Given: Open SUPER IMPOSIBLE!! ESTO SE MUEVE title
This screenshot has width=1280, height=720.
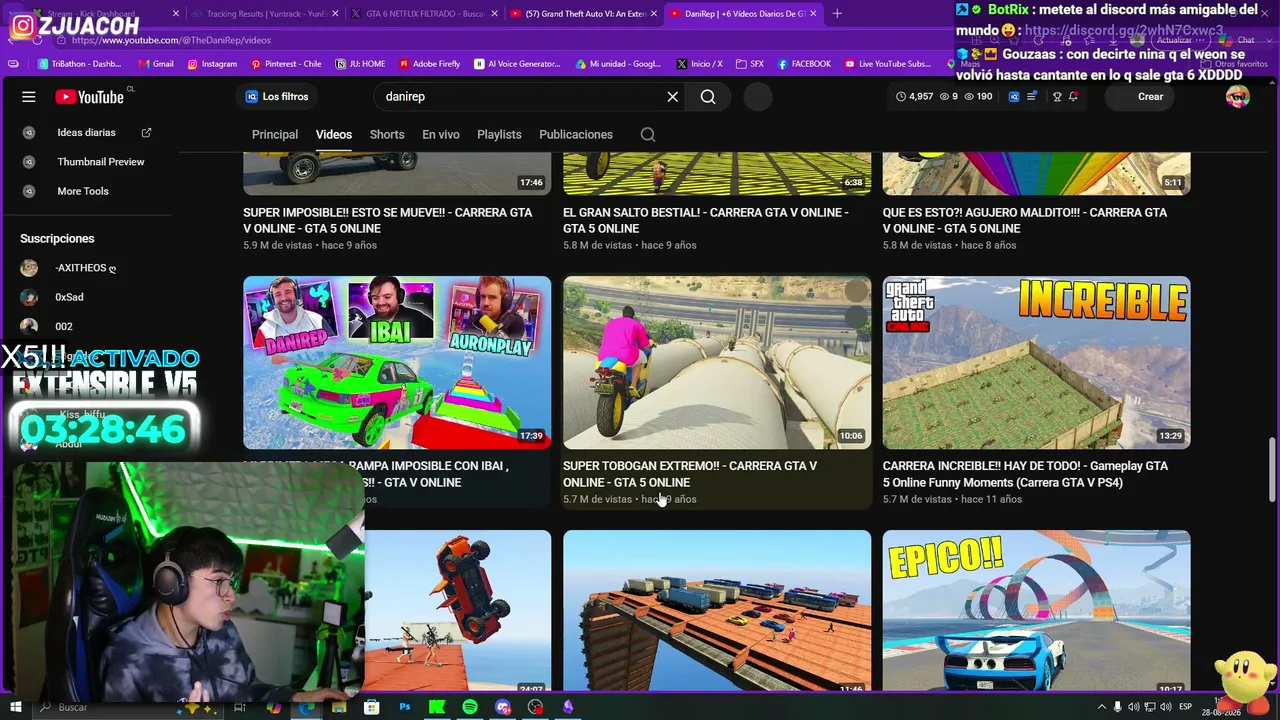Looking at the screenshot, I should (388, 221).
